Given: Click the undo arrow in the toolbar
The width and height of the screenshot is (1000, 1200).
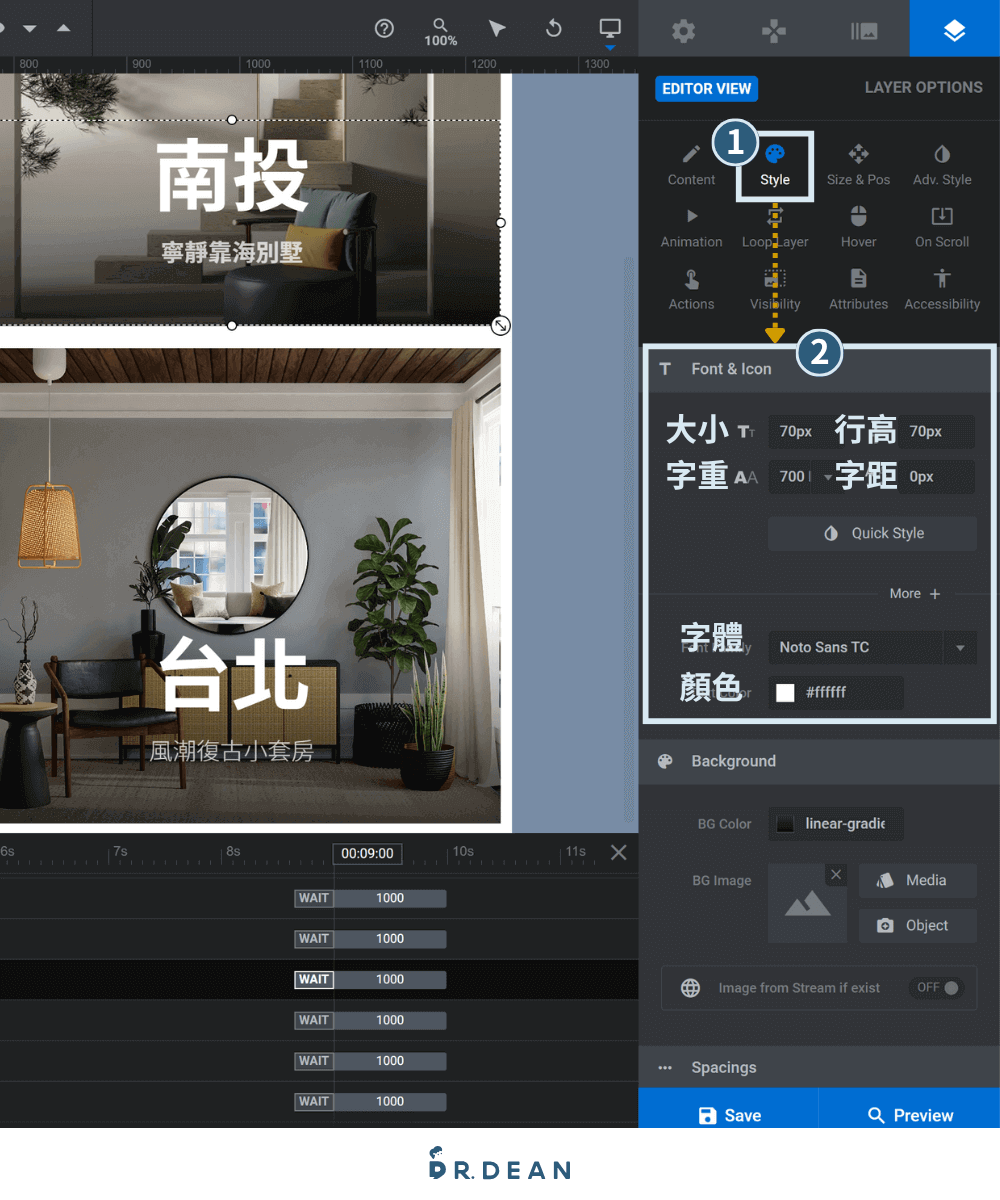Looking at the screenshot, I should pos(553,28).
